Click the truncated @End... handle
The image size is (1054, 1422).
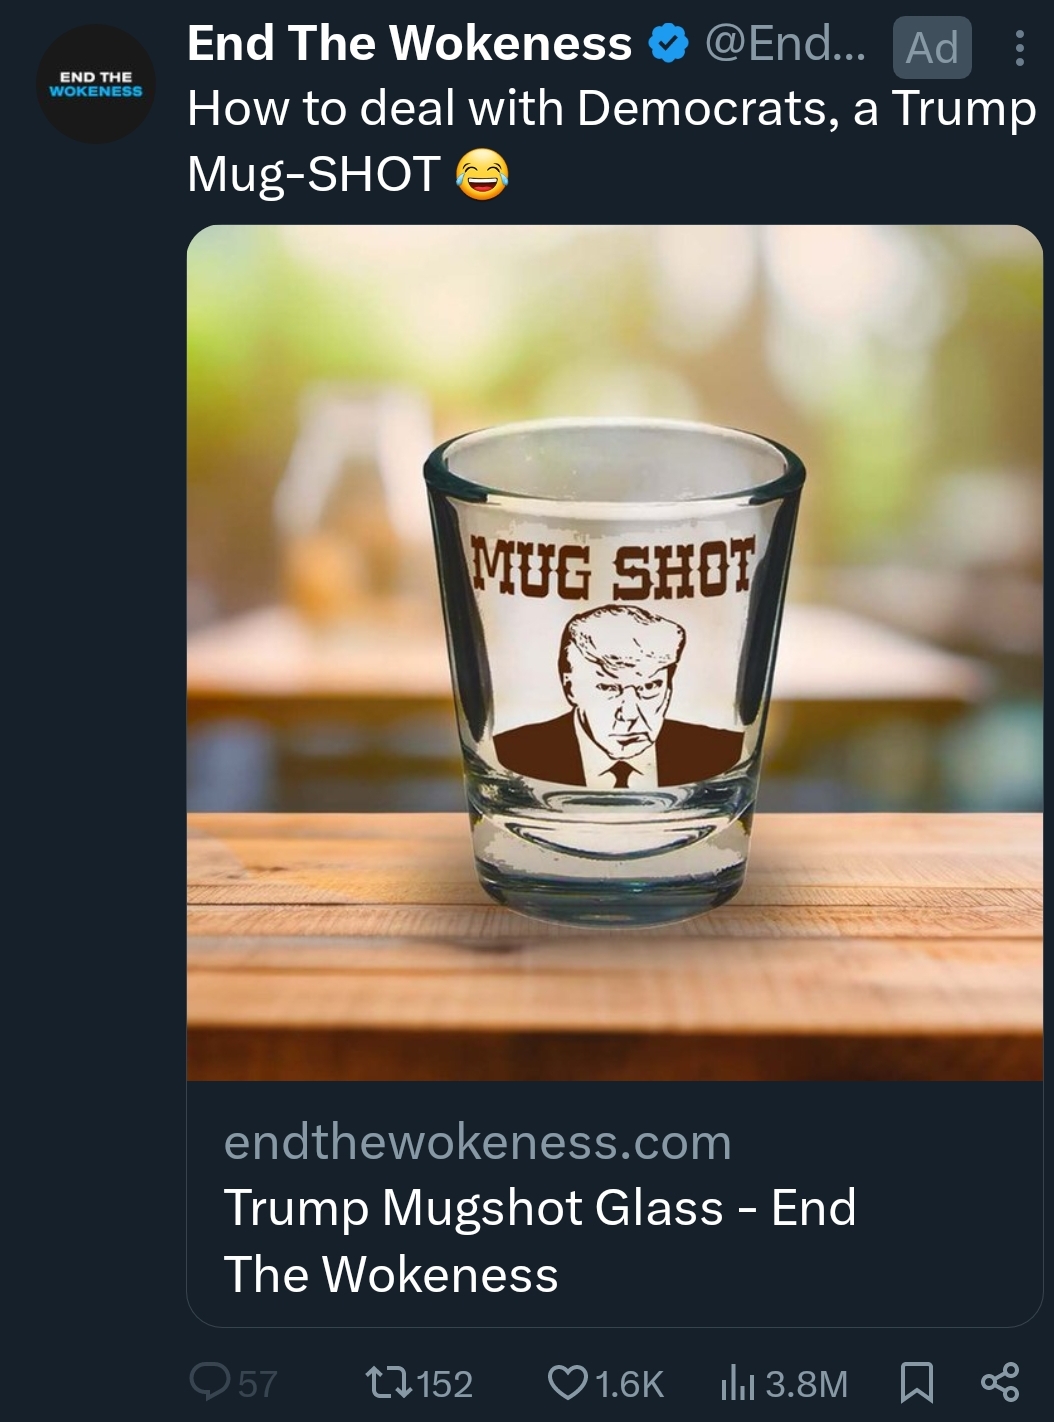pyautogui.click(x=785, y=44)
